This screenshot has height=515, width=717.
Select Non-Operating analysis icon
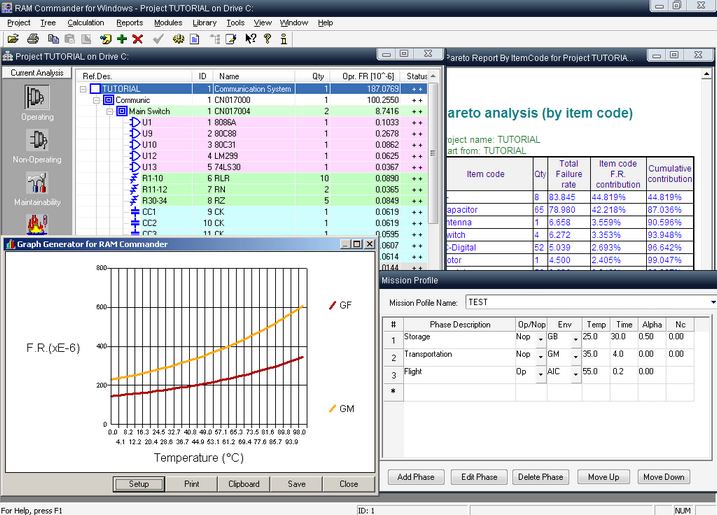37,140
